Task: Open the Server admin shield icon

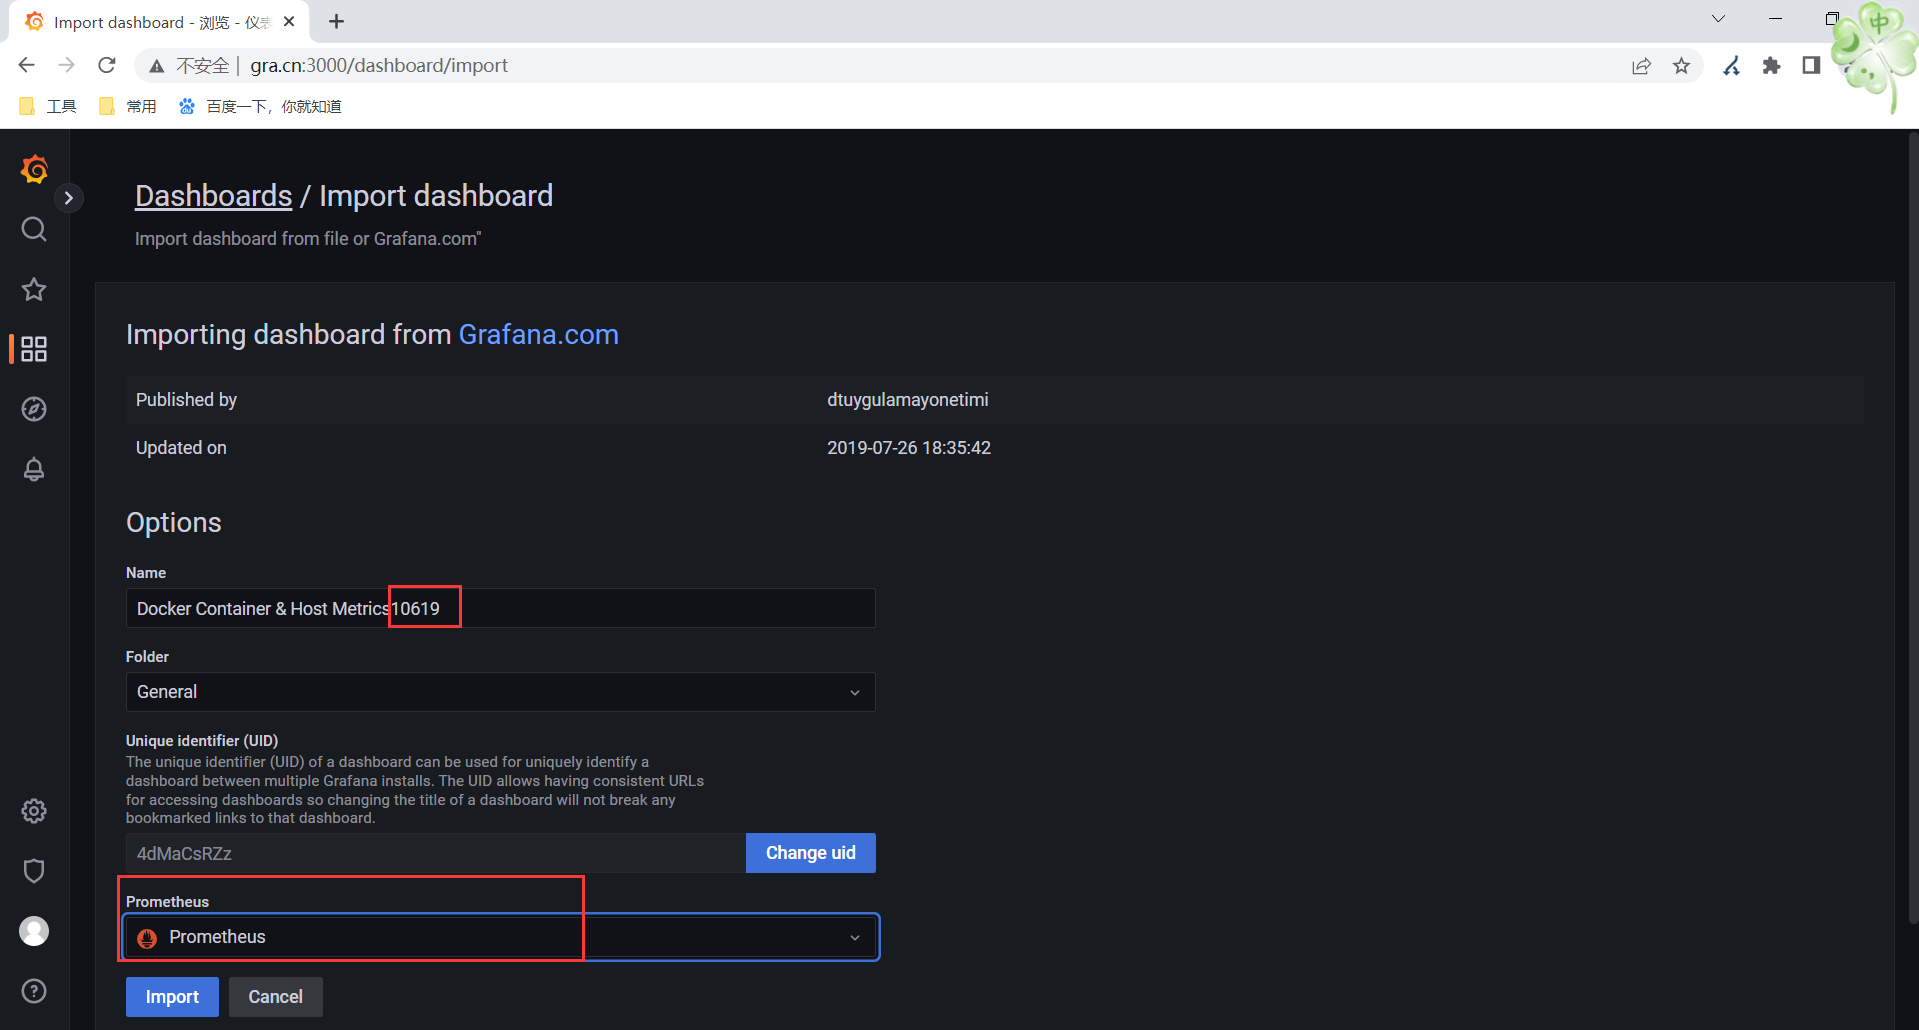Action: tap(34, 871)
